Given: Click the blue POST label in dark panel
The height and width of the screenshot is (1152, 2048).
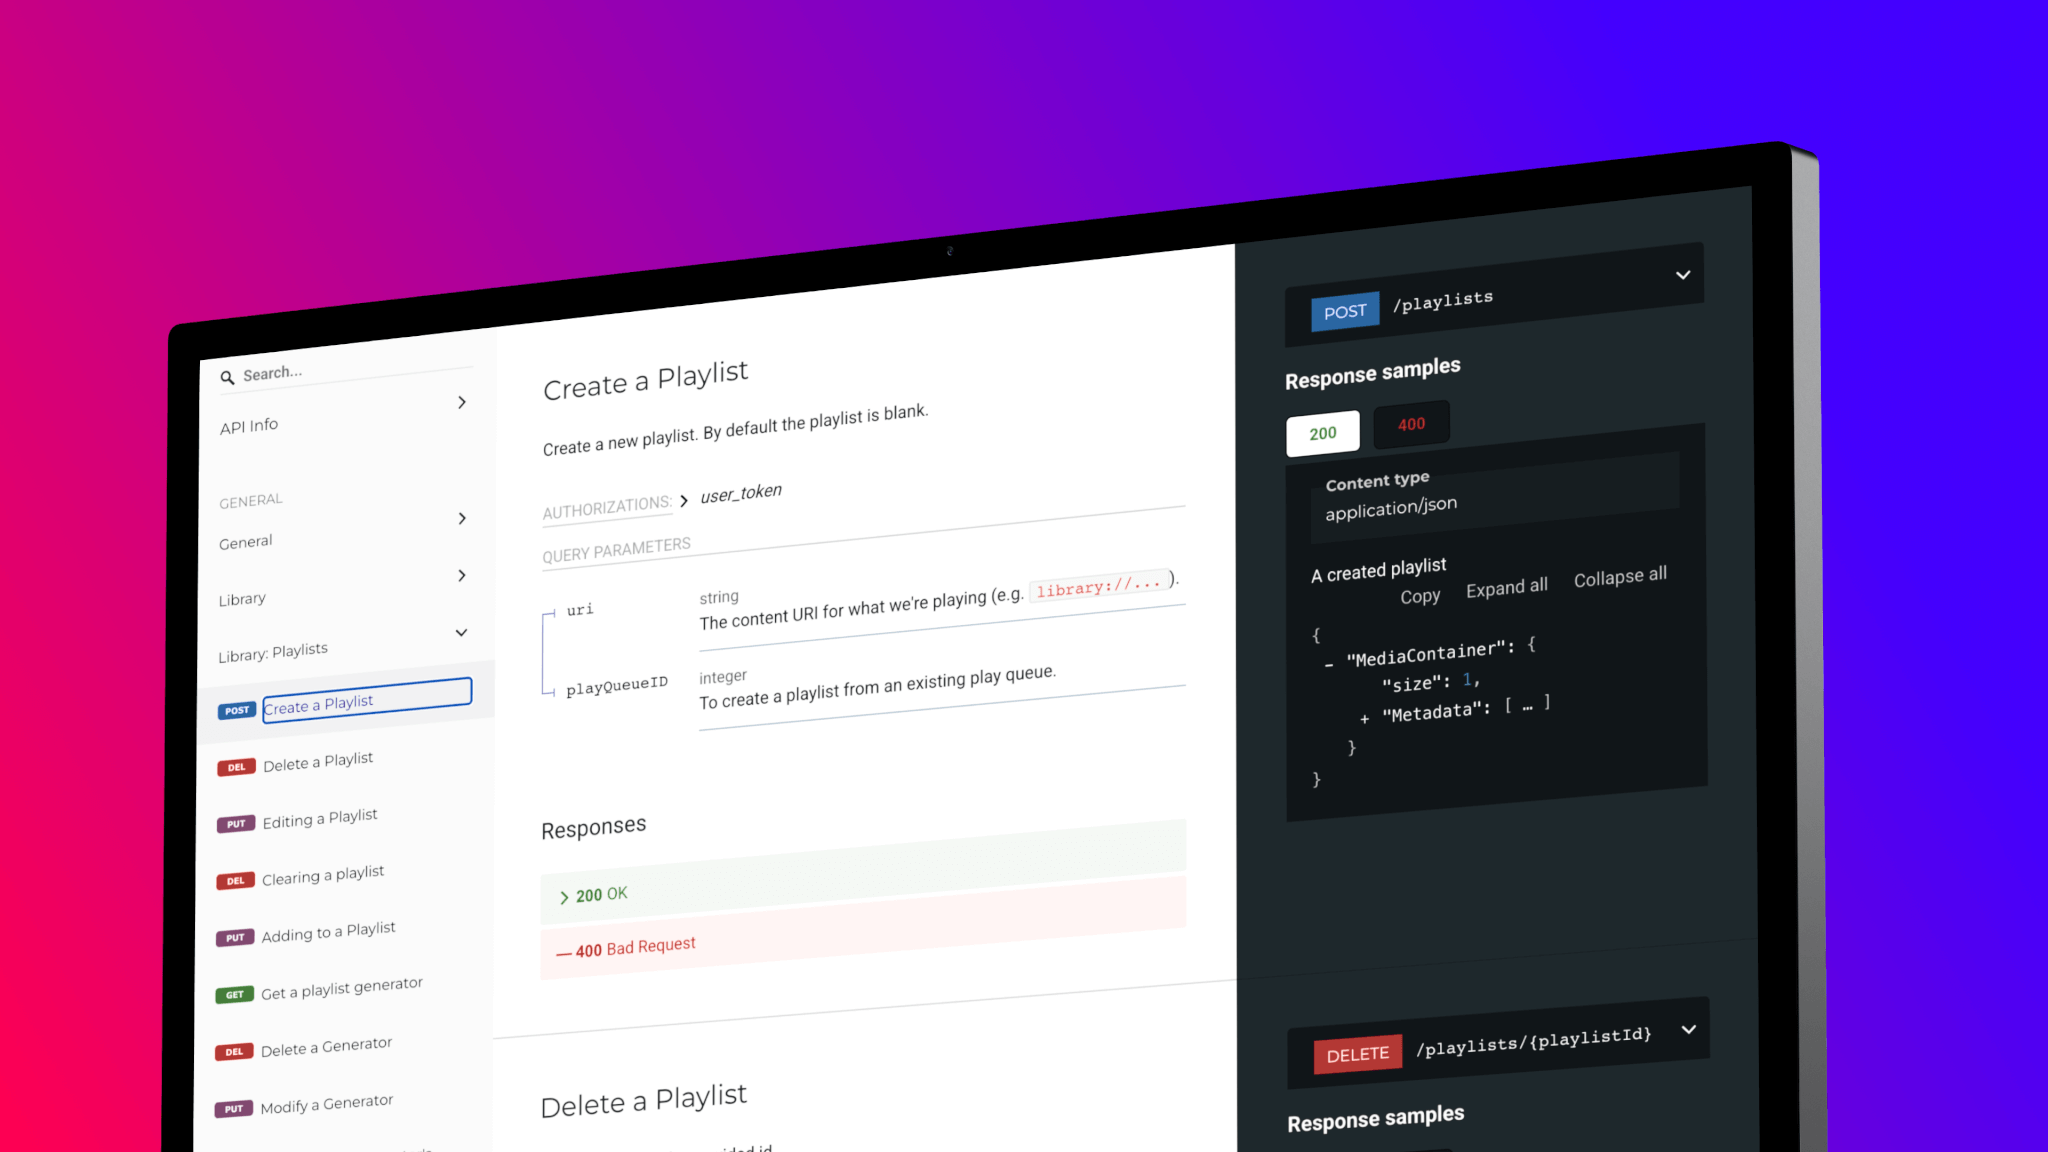Looking at the screenshot, I should pos(1344,311).
